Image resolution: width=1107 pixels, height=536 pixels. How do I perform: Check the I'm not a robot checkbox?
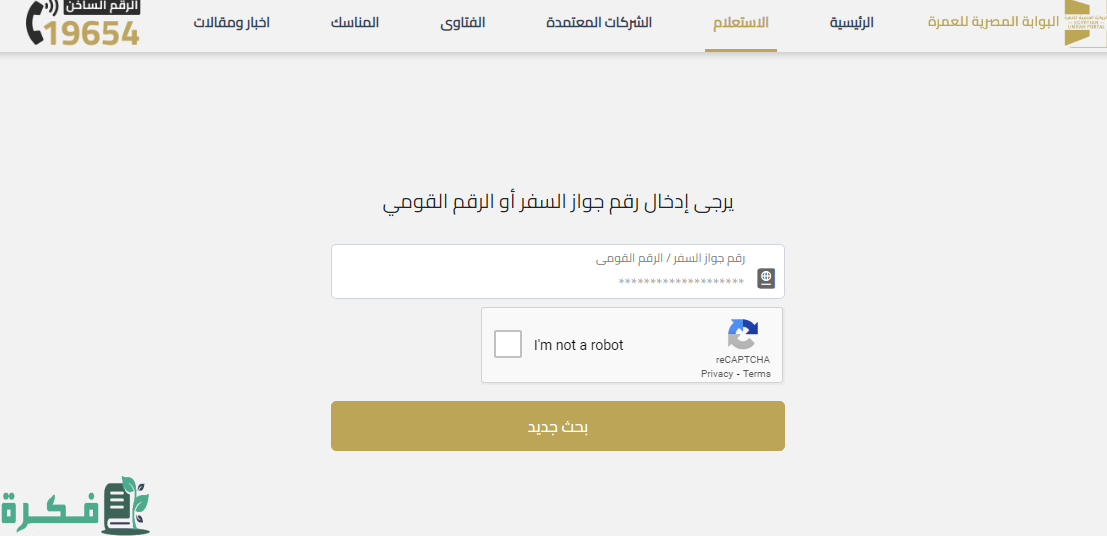pyautogui.click(x=508, y=344)
